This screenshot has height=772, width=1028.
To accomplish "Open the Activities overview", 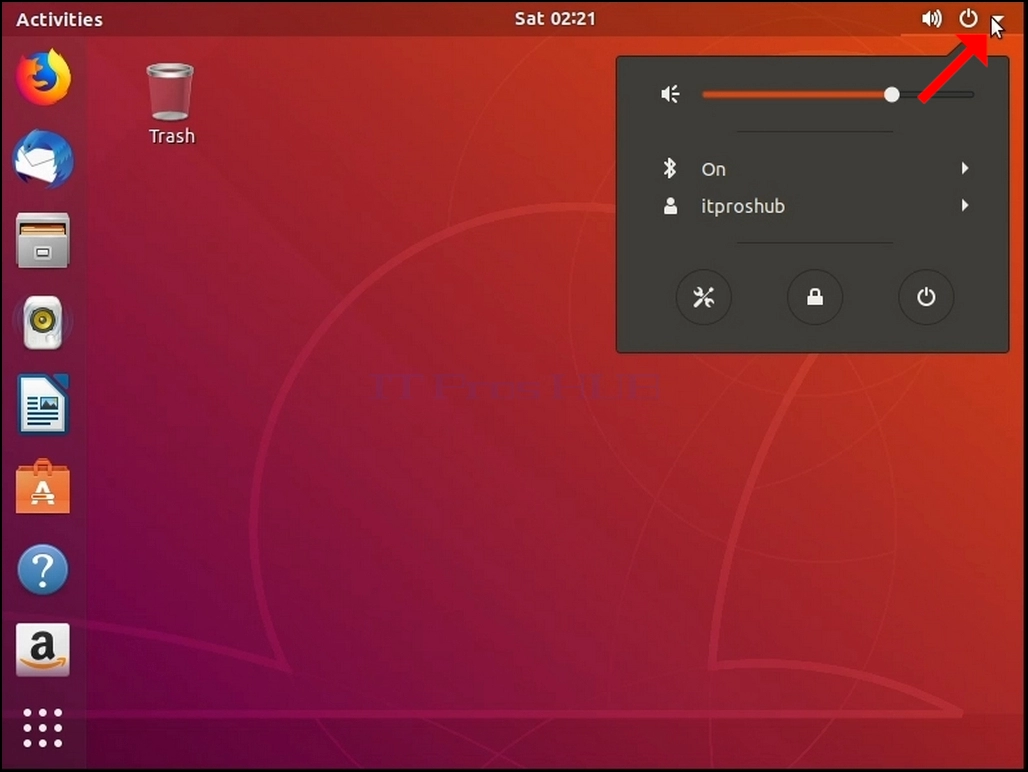I will pos(59,19).
